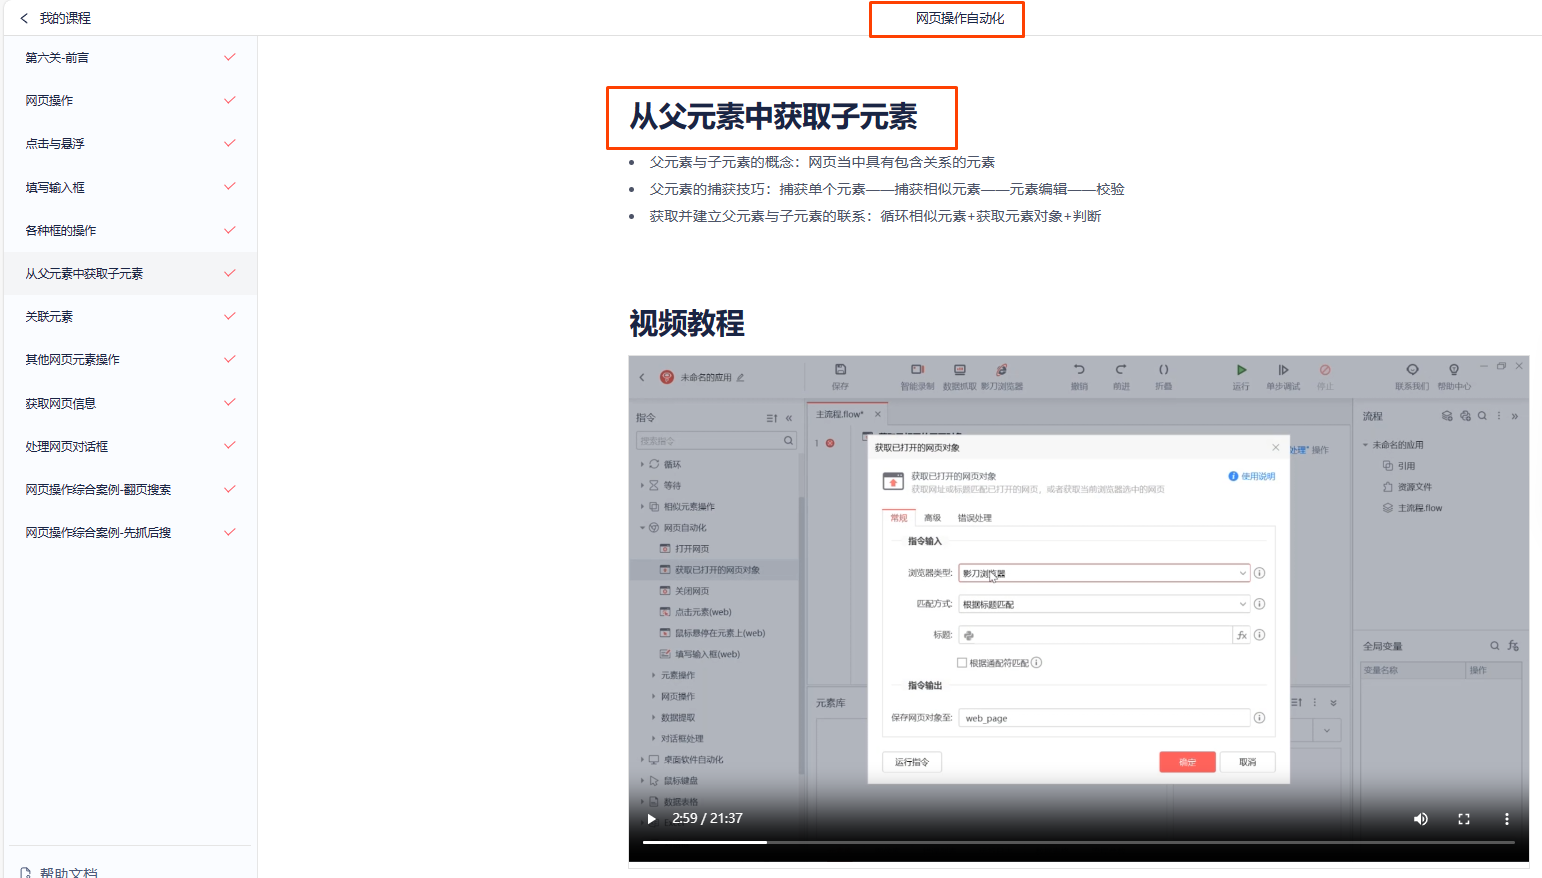
Task: Click the checkmark next to 关联元素
Action: [x=230, y=316]
